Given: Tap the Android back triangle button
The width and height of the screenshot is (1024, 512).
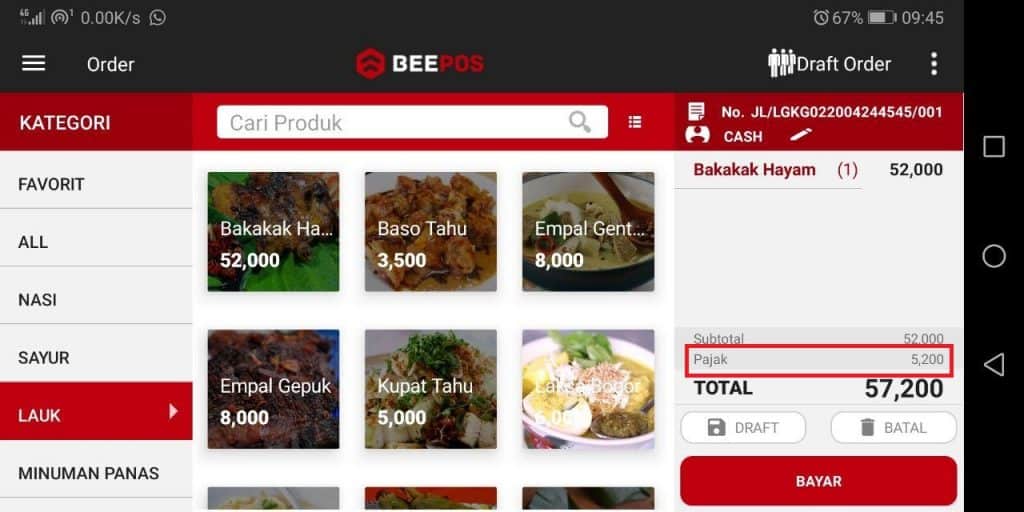Looking at the screenshot, I should pos(993,364).
